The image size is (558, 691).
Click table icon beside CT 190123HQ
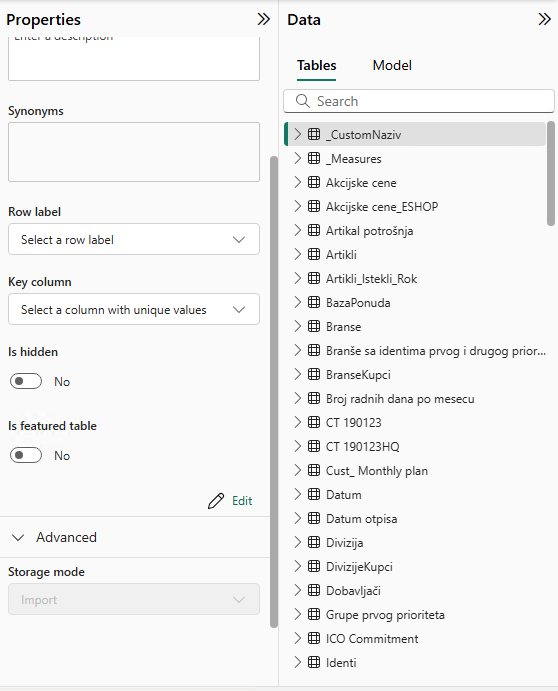pyautogui.click(x=314, y=446)
